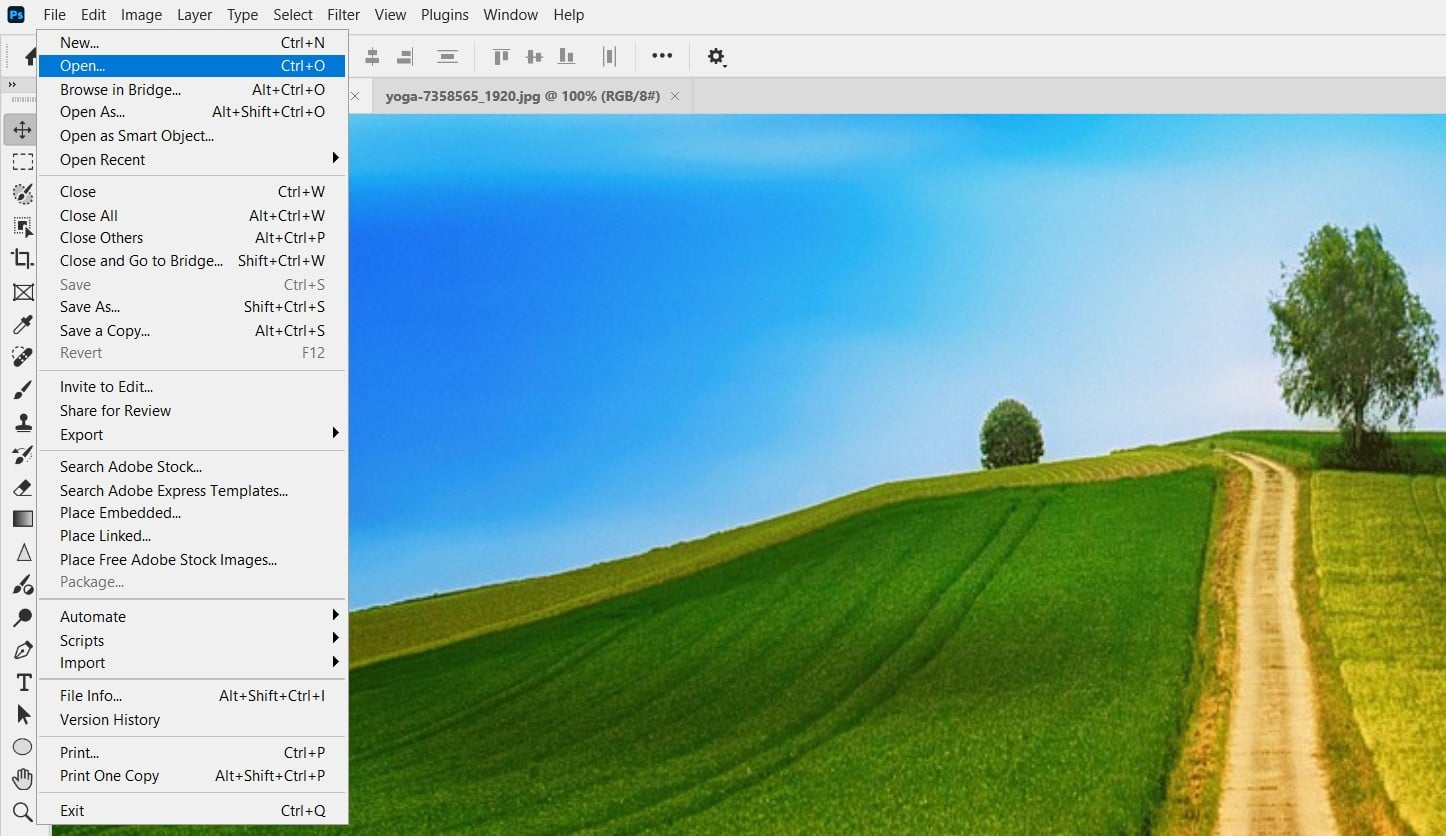Open the options bar gear settings
The height and width of the screenshot is (836, 1446).
point(716,57)
